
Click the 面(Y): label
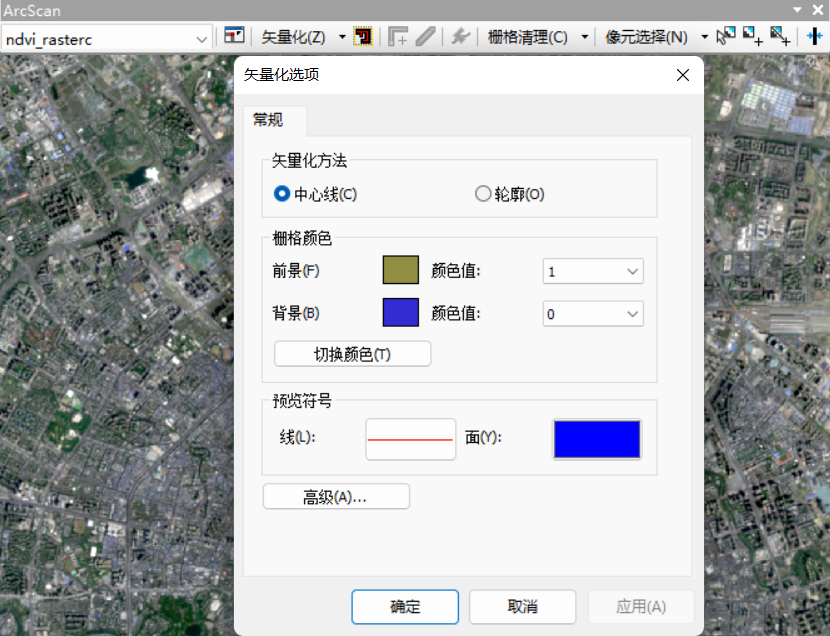(483, 438)
